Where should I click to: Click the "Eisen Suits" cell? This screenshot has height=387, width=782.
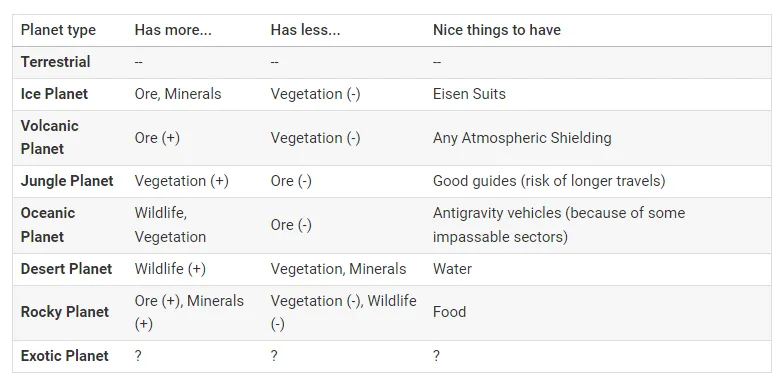coord(469,94)
